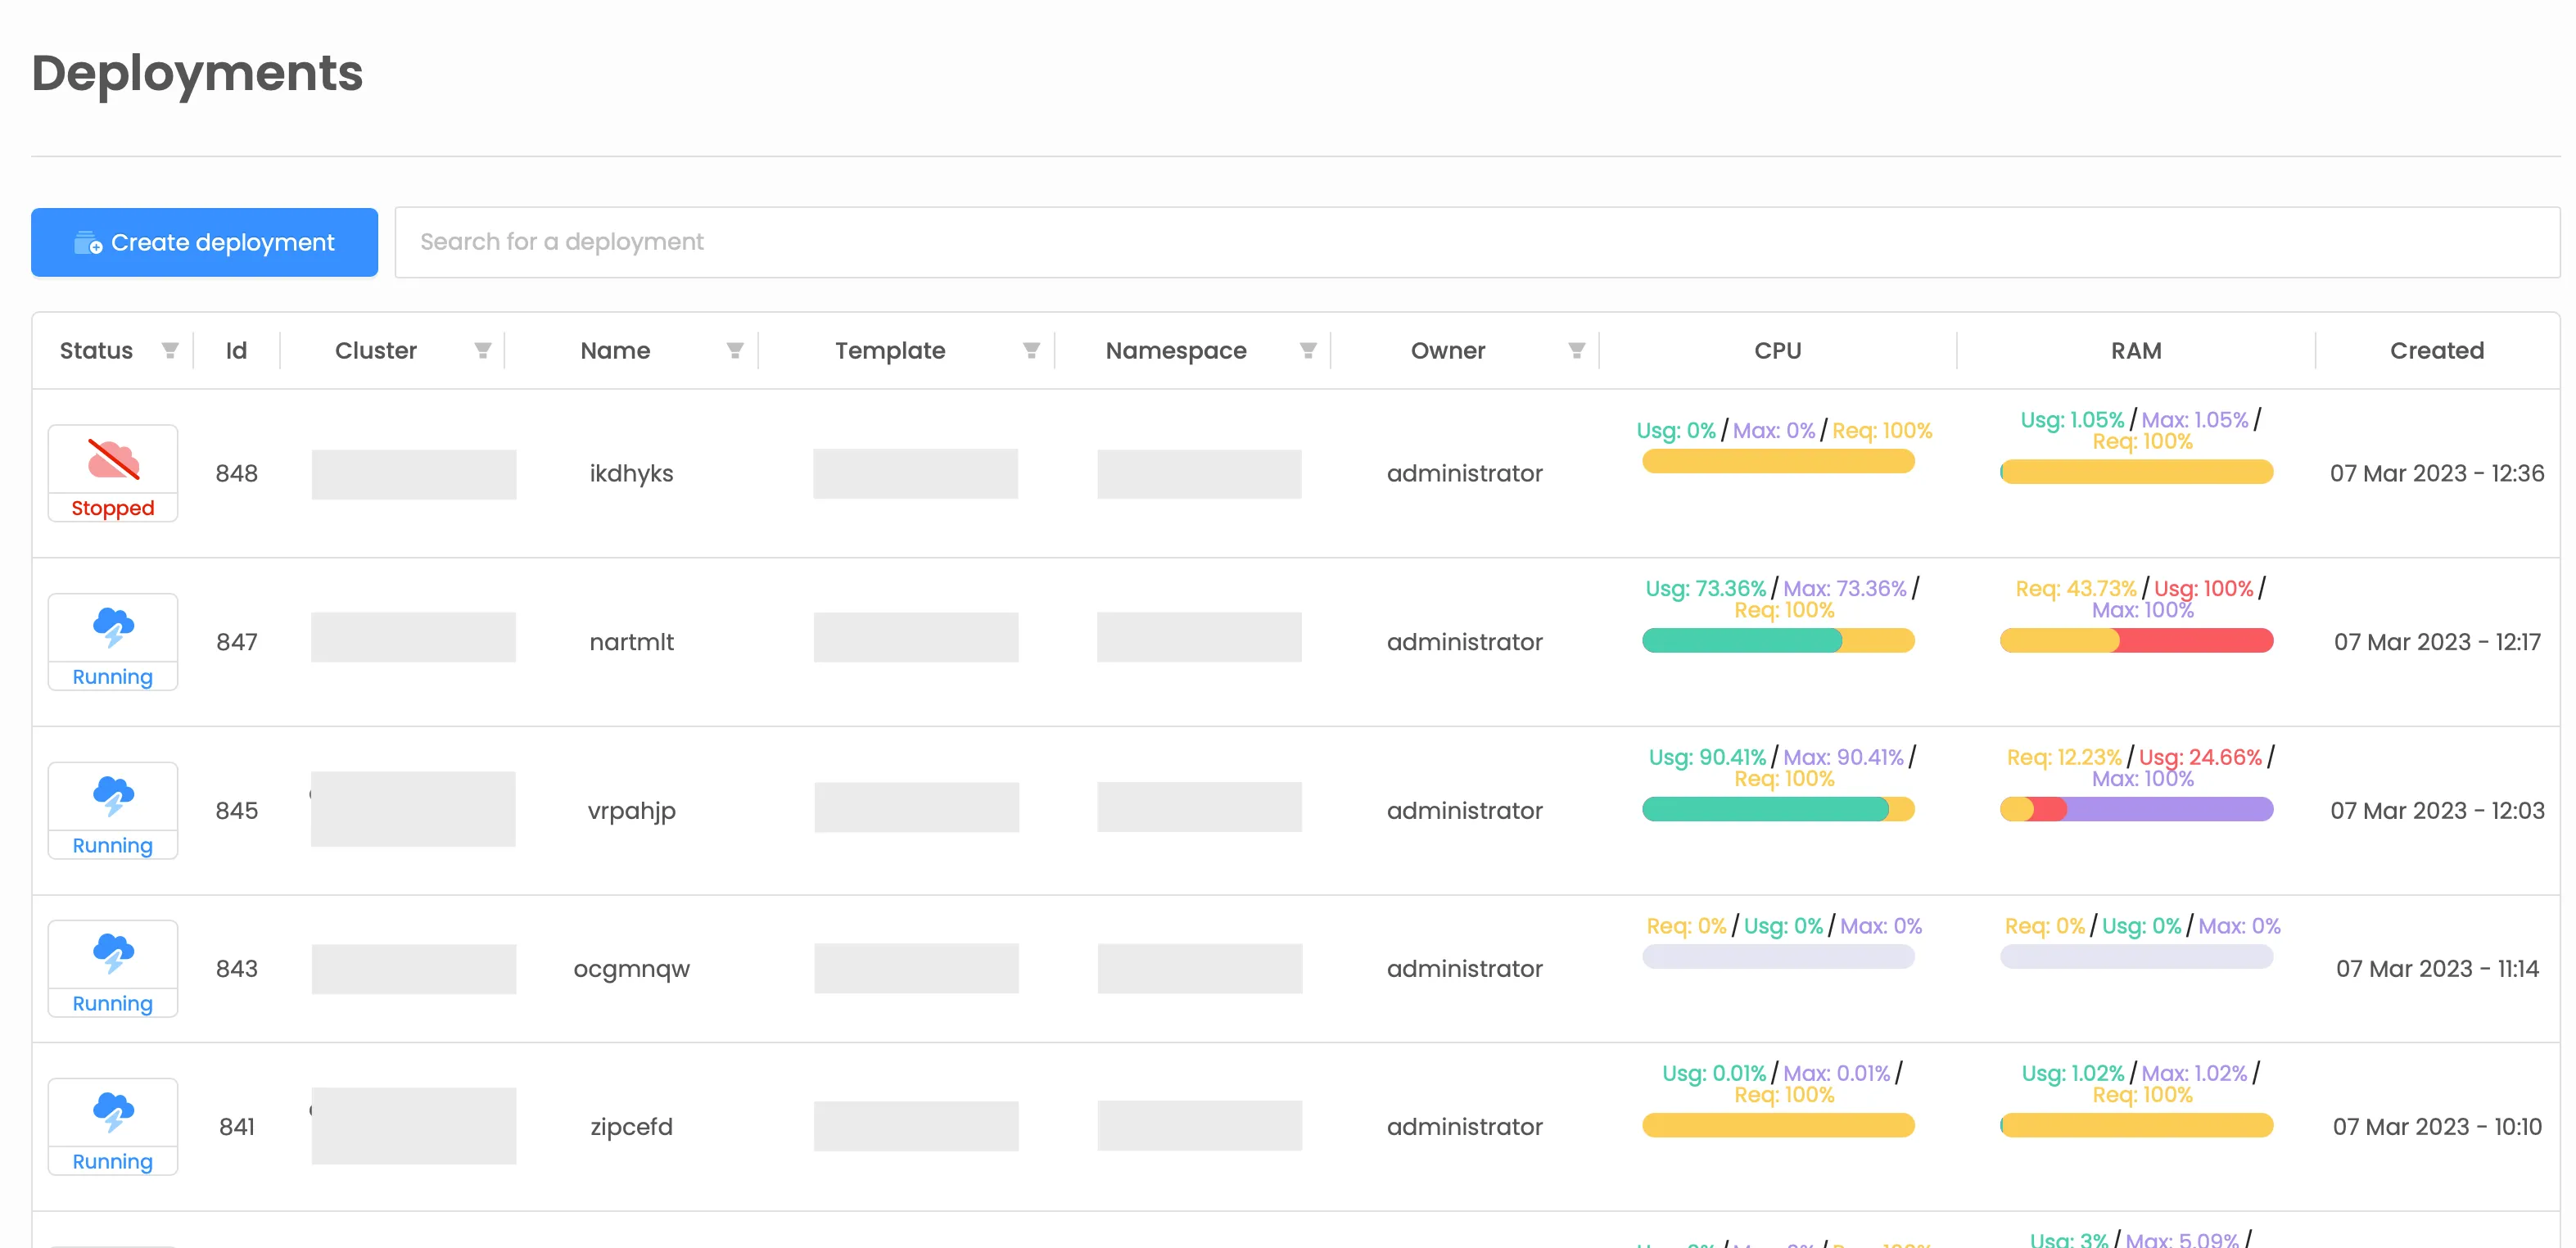
Task: Click deployment id 843
Action: (237, 969)
